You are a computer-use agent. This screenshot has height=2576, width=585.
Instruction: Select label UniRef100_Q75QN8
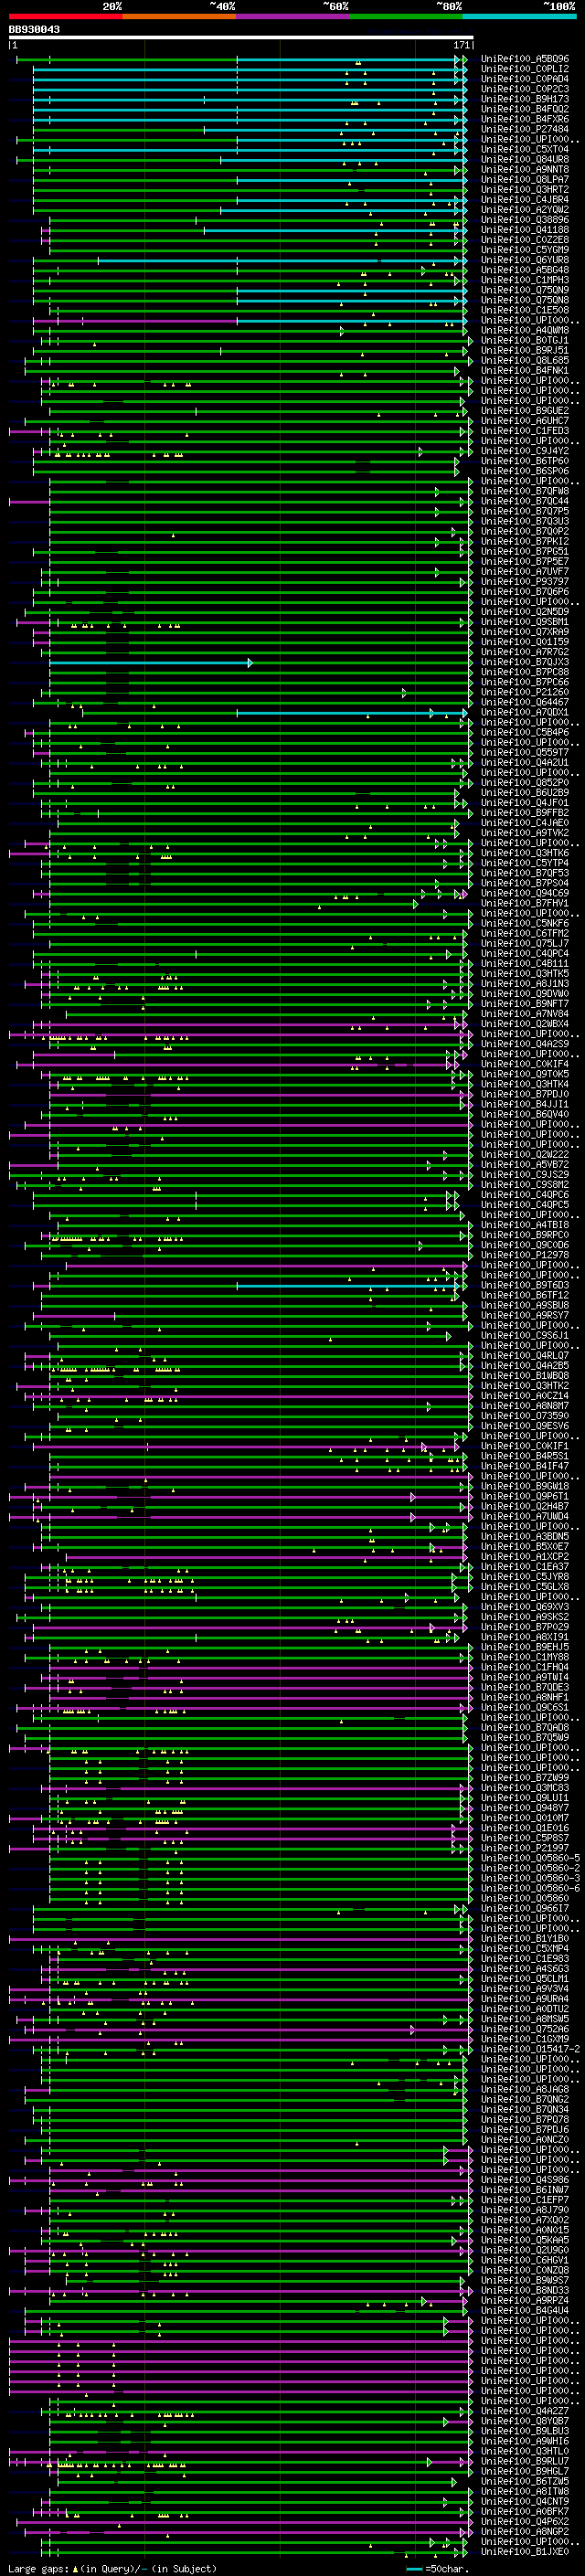[x=524, y=300]
